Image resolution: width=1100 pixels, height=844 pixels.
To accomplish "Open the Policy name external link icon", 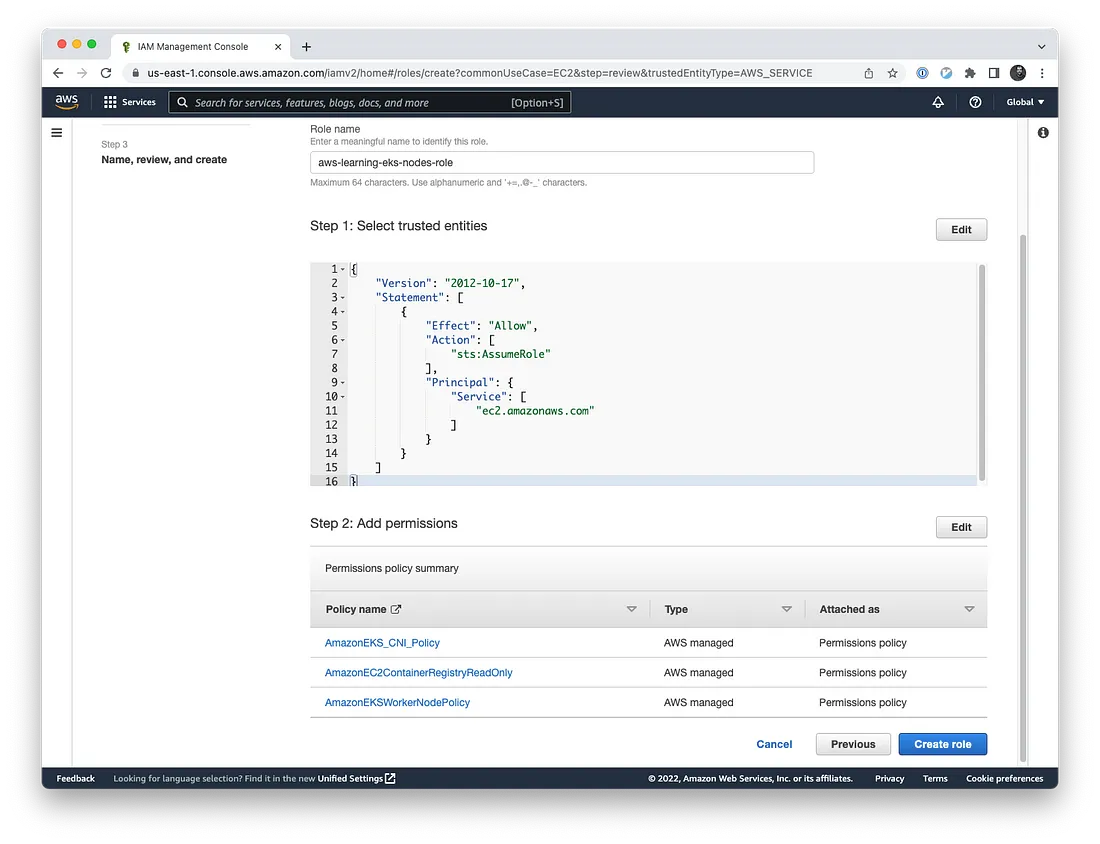I will (396, 609).
